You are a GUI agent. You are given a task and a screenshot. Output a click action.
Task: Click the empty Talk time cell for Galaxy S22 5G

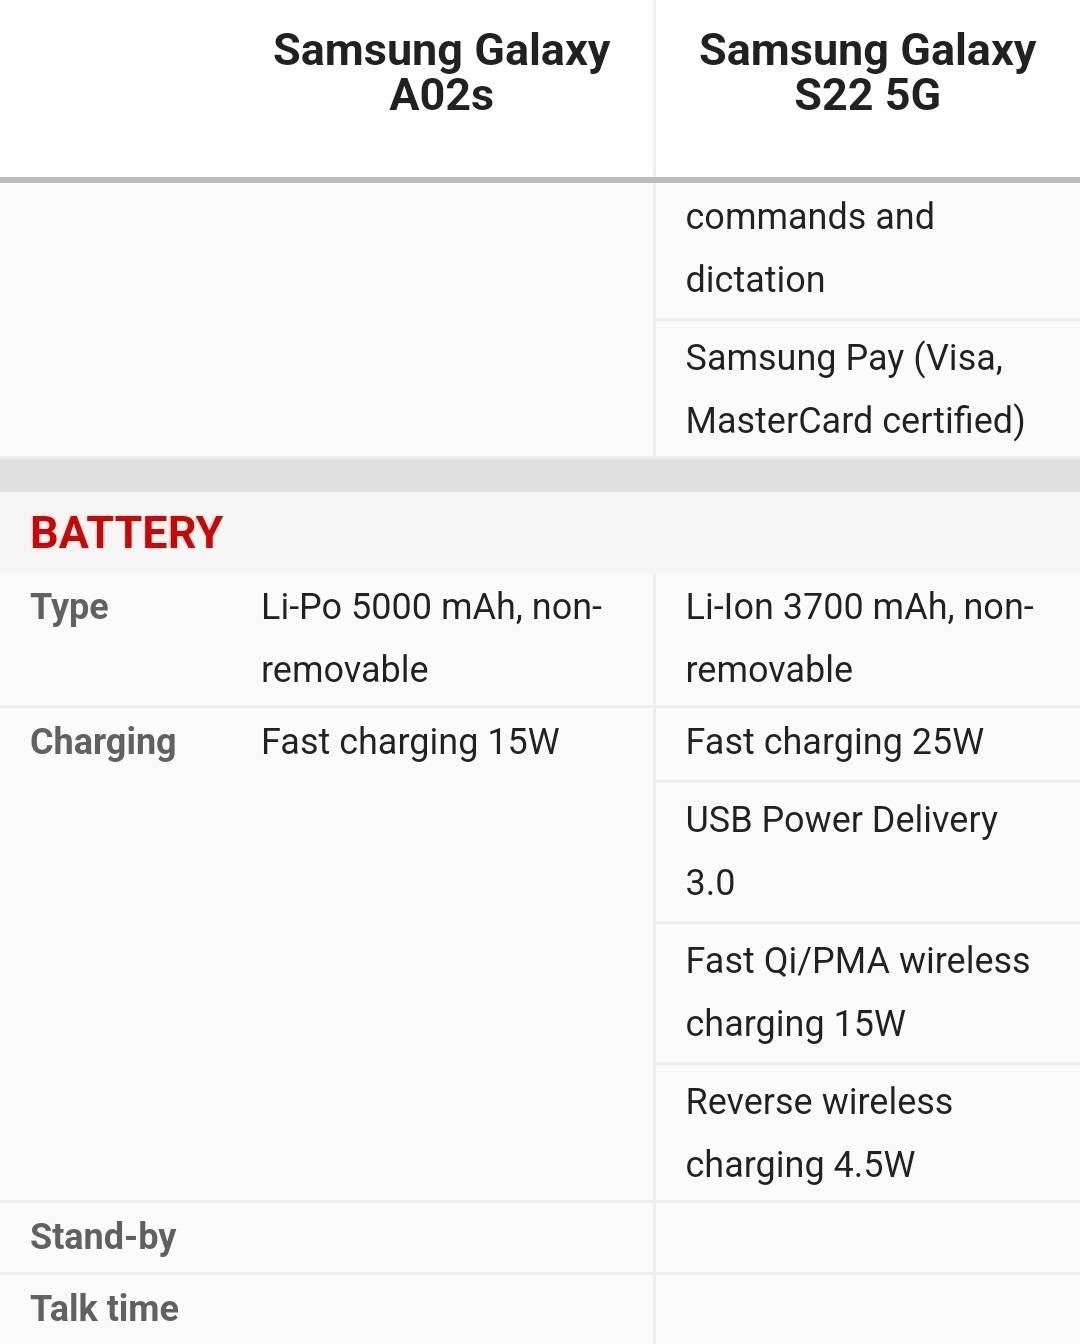867,1309
